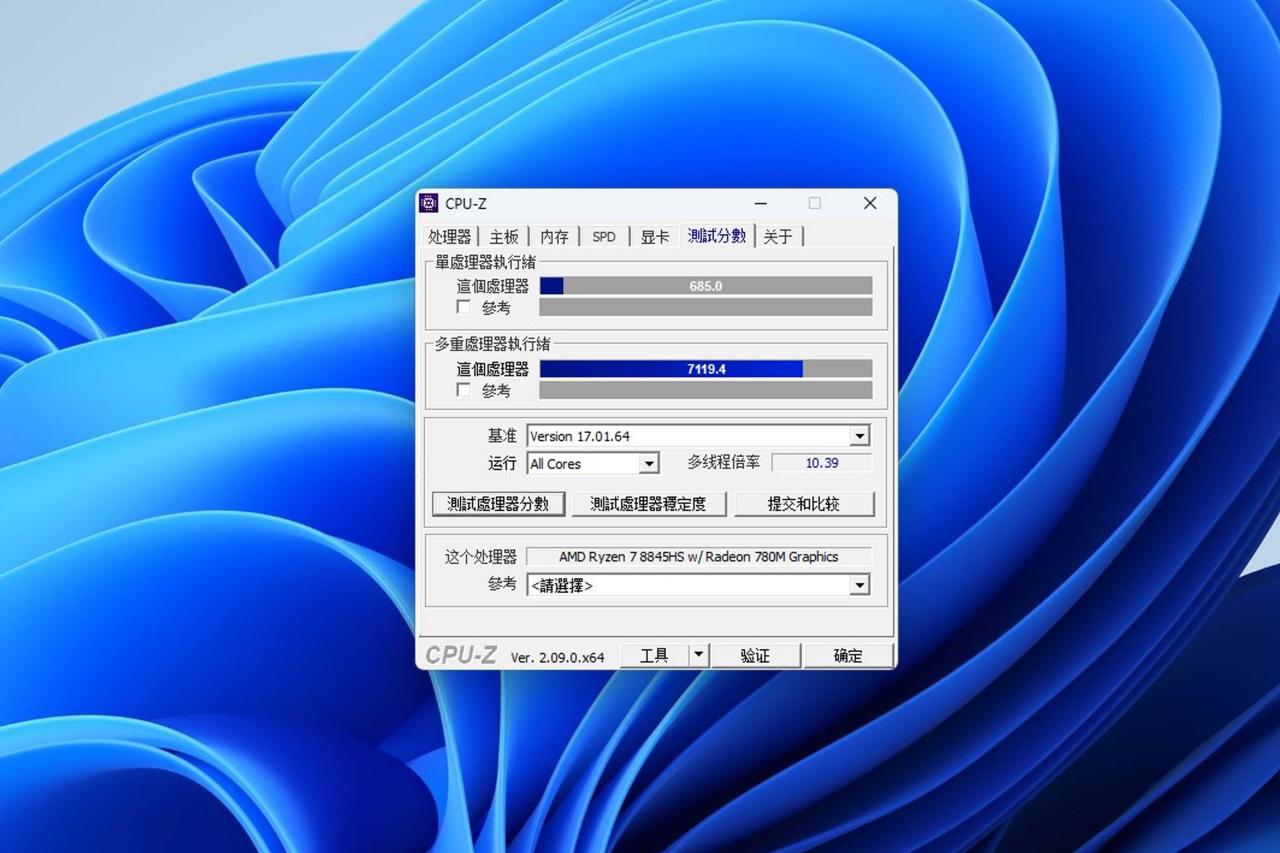This screenshot has width=1280, height=853.
Task: Click the Ver. 2.09.0.x64 version text
Action: 558,657
